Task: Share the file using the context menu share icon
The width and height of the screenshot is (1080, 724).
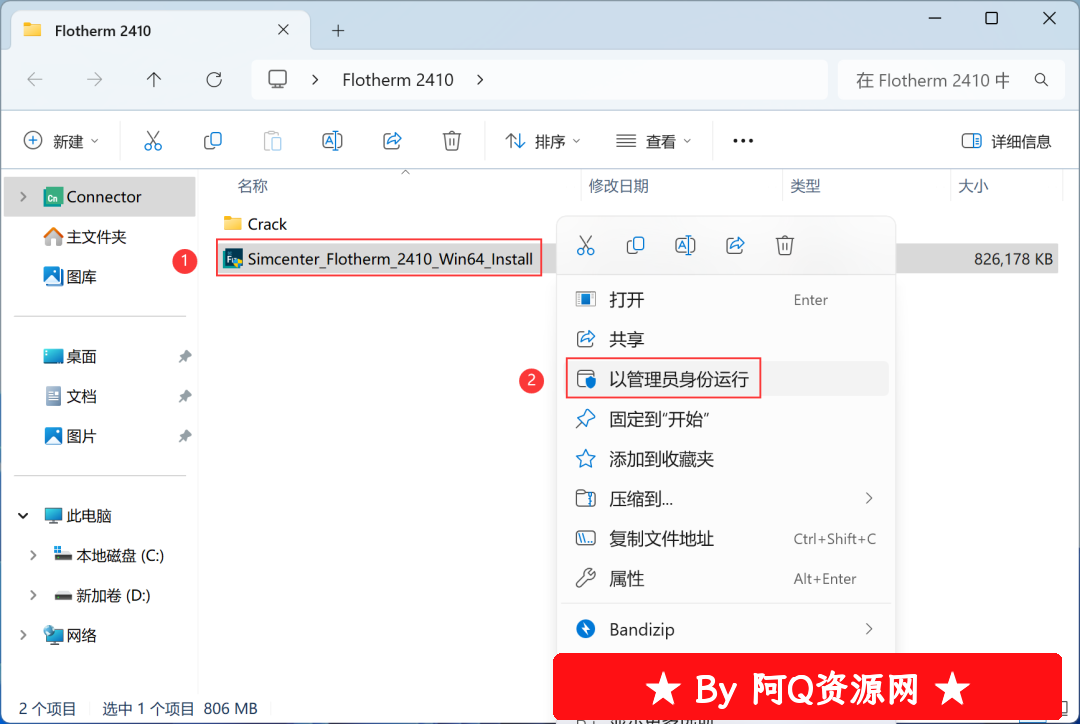Action: (735, 245)
